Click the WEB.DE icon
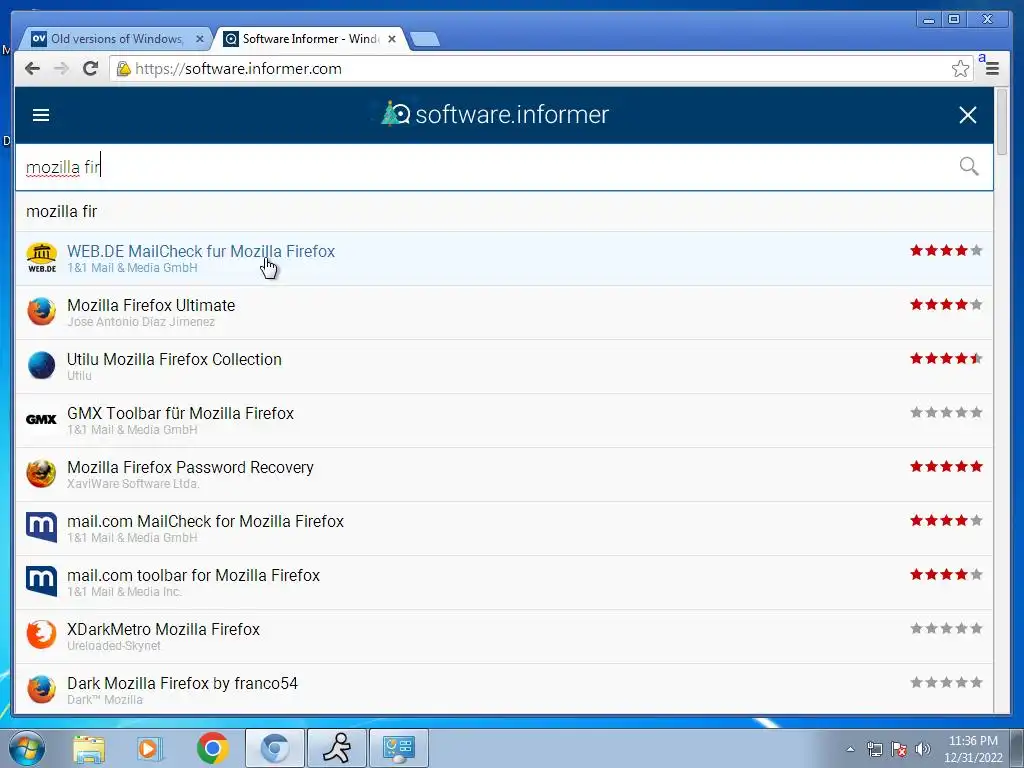This screenshot has width=1024, height=768. [41, 258]
